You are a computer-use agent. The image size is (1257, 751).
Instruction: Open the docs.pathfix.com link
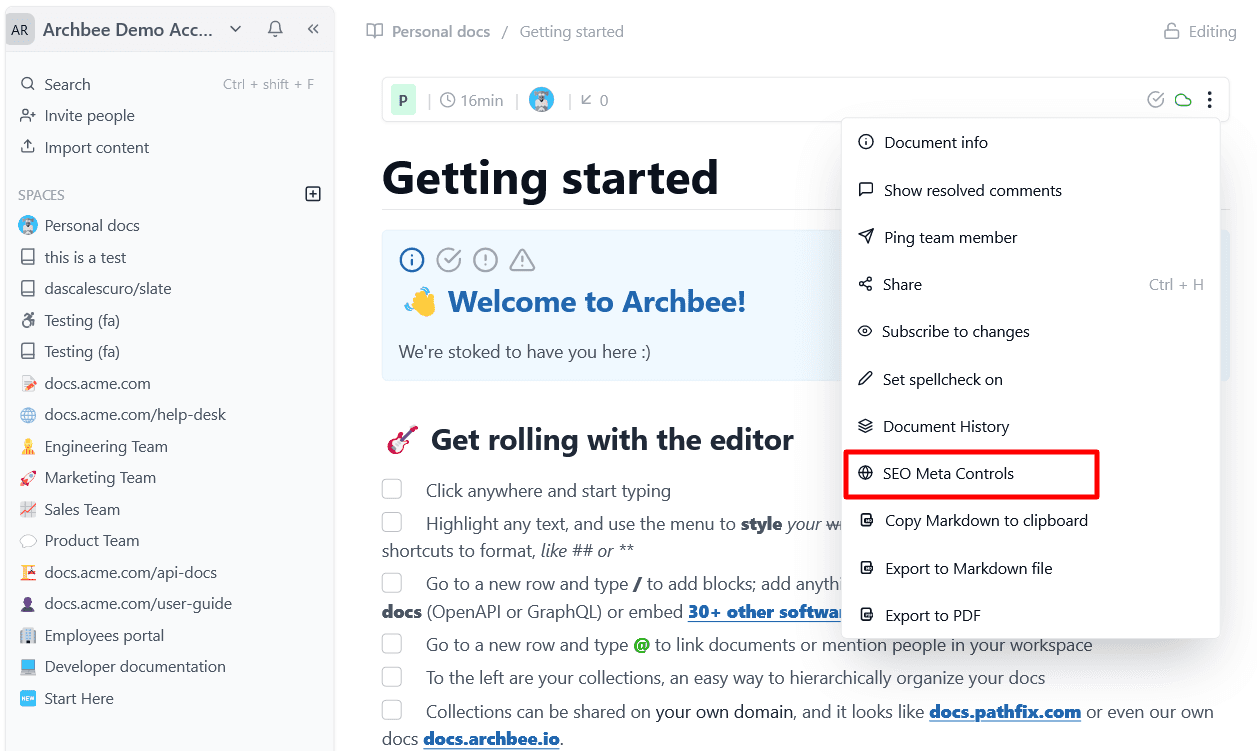click(x=1004, y=712)
